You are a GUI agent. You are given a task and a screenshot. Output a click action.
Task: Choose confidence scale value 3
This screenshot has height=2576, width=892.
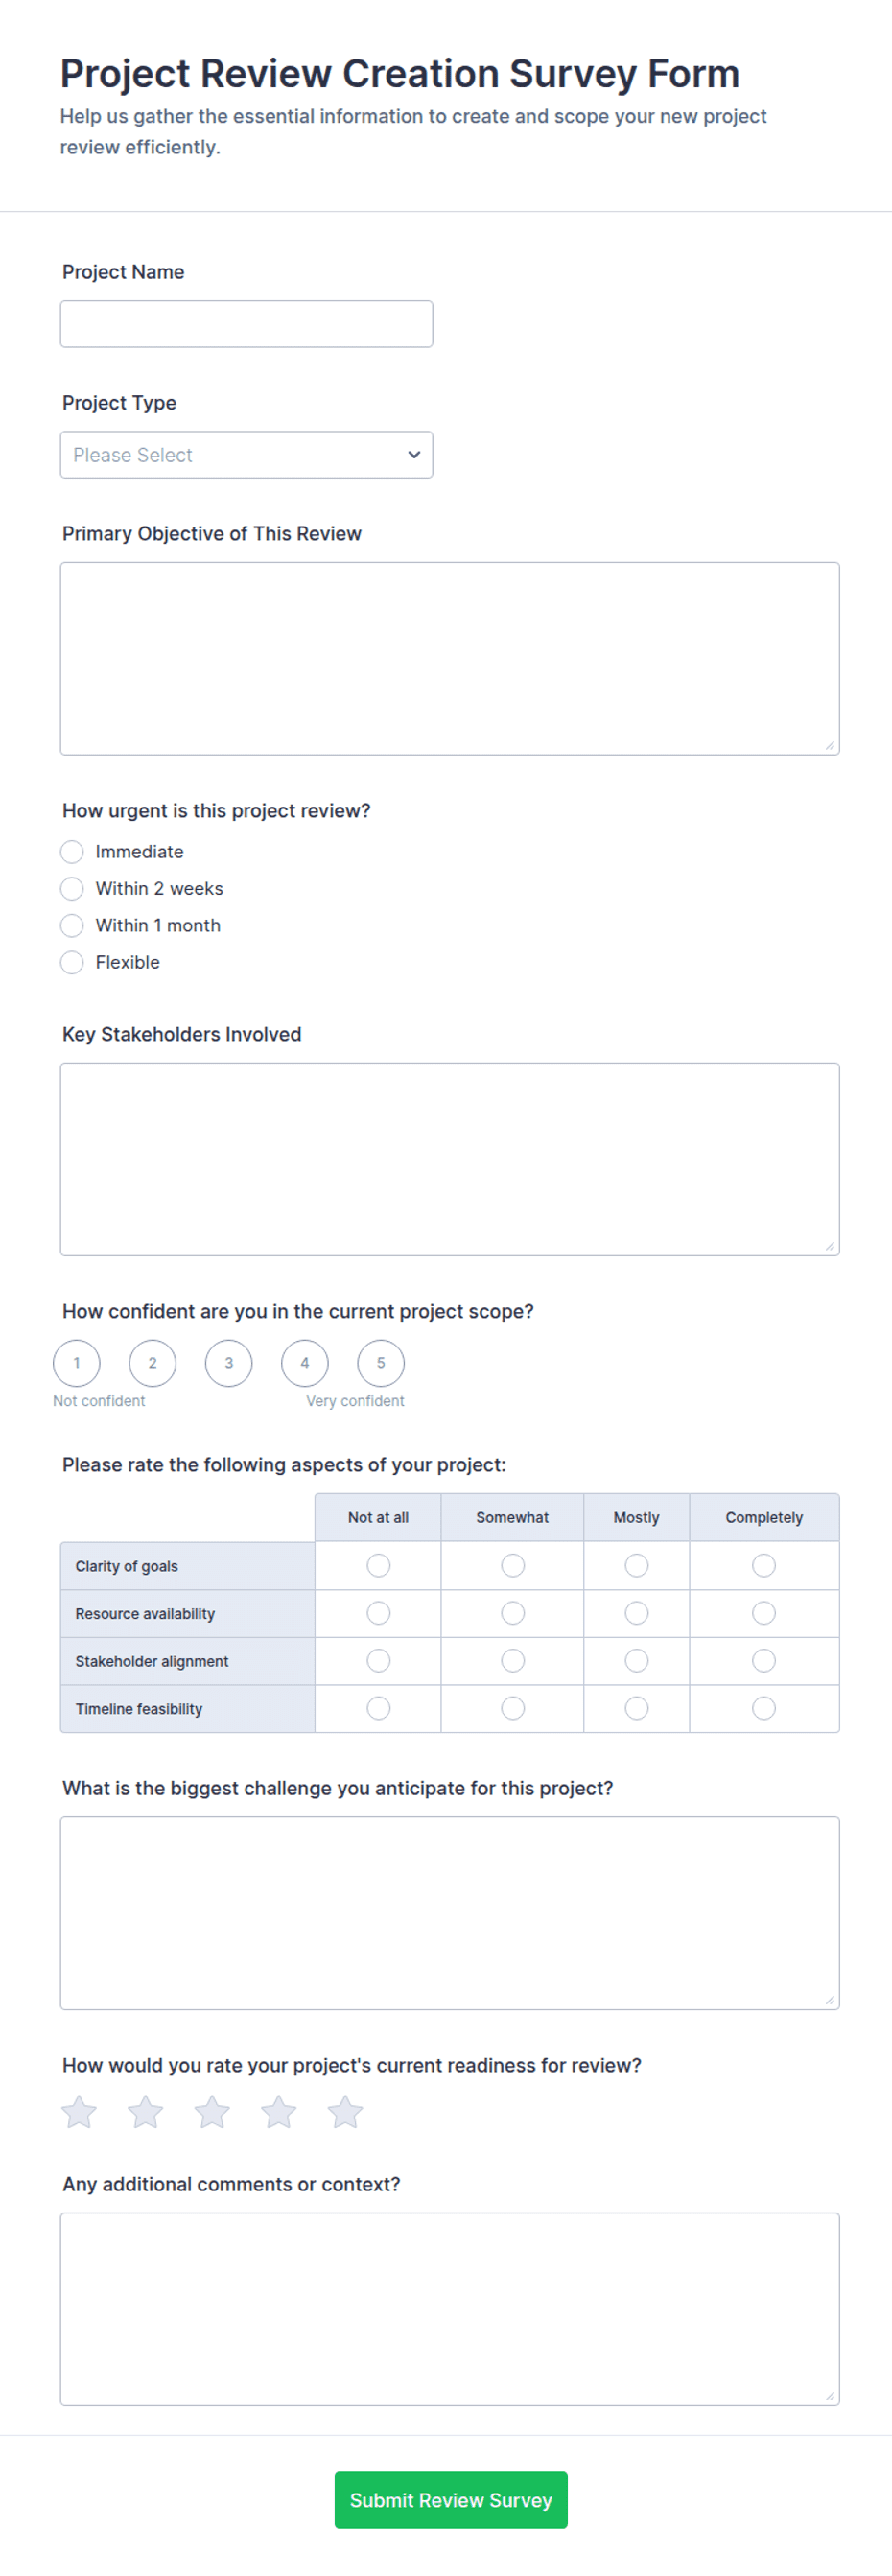pyautogui.click(x=229, y=1363)
